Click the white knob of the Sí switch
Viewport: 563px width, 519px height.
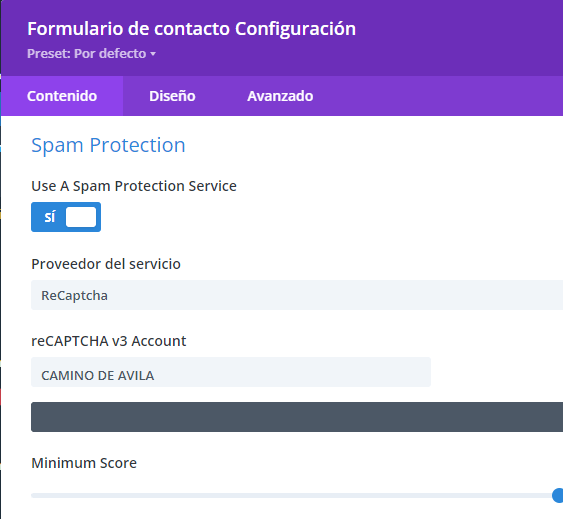(81, 217)
